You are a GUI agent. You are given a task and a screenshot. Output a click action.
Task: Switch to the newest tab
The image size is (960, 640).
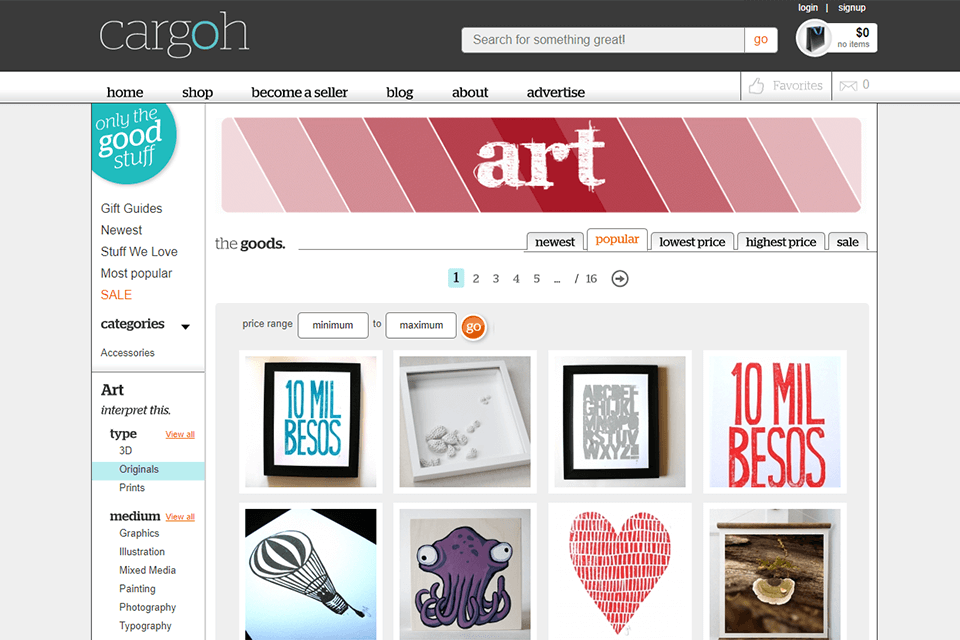click(x=555, y=242)
